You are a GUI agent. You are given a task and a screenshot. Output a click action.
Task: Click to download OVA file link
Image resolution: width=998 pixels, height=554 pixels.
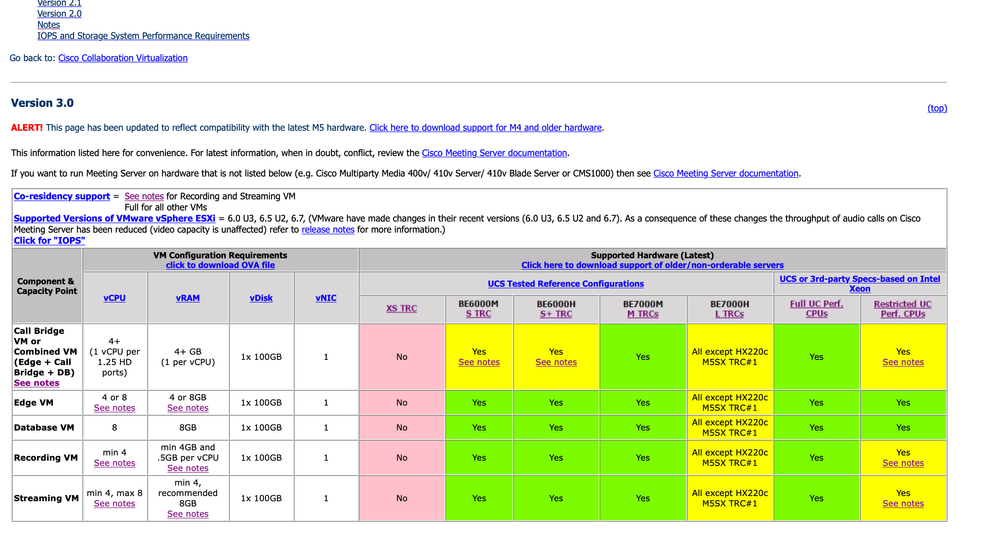220,265
